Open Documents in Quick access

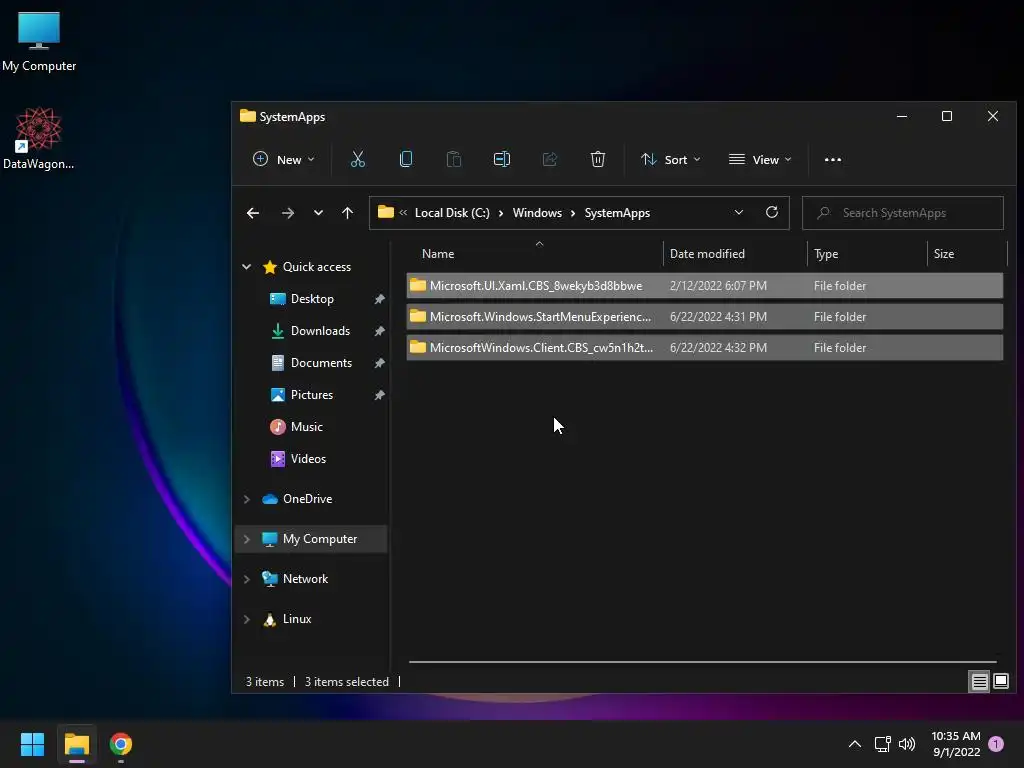(321, 362)
